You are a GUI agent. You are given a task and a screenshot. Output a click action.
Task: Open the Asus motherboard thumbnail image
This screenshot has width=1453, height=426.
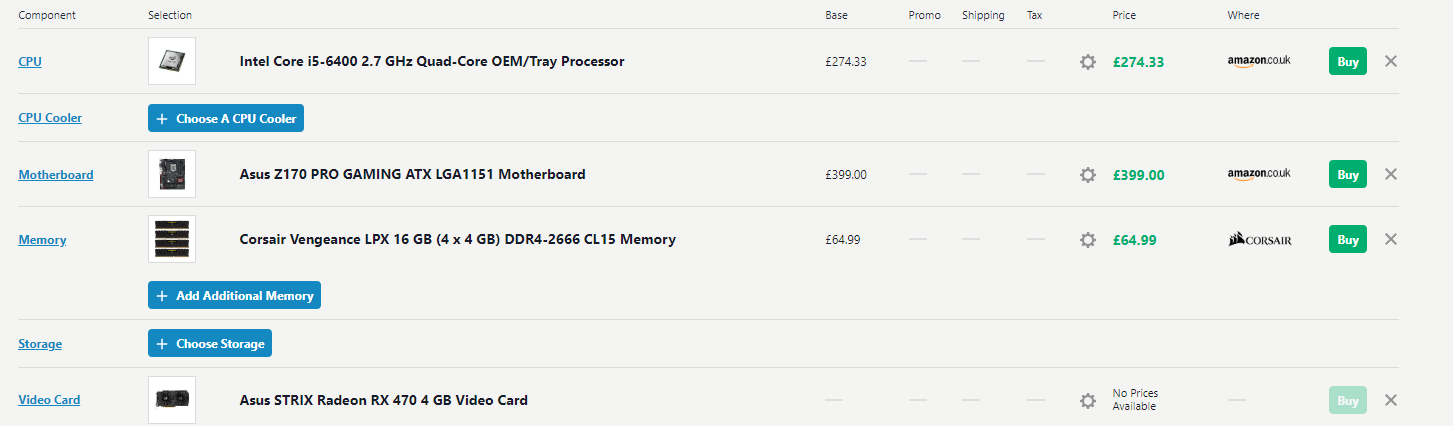click(172, 175)
